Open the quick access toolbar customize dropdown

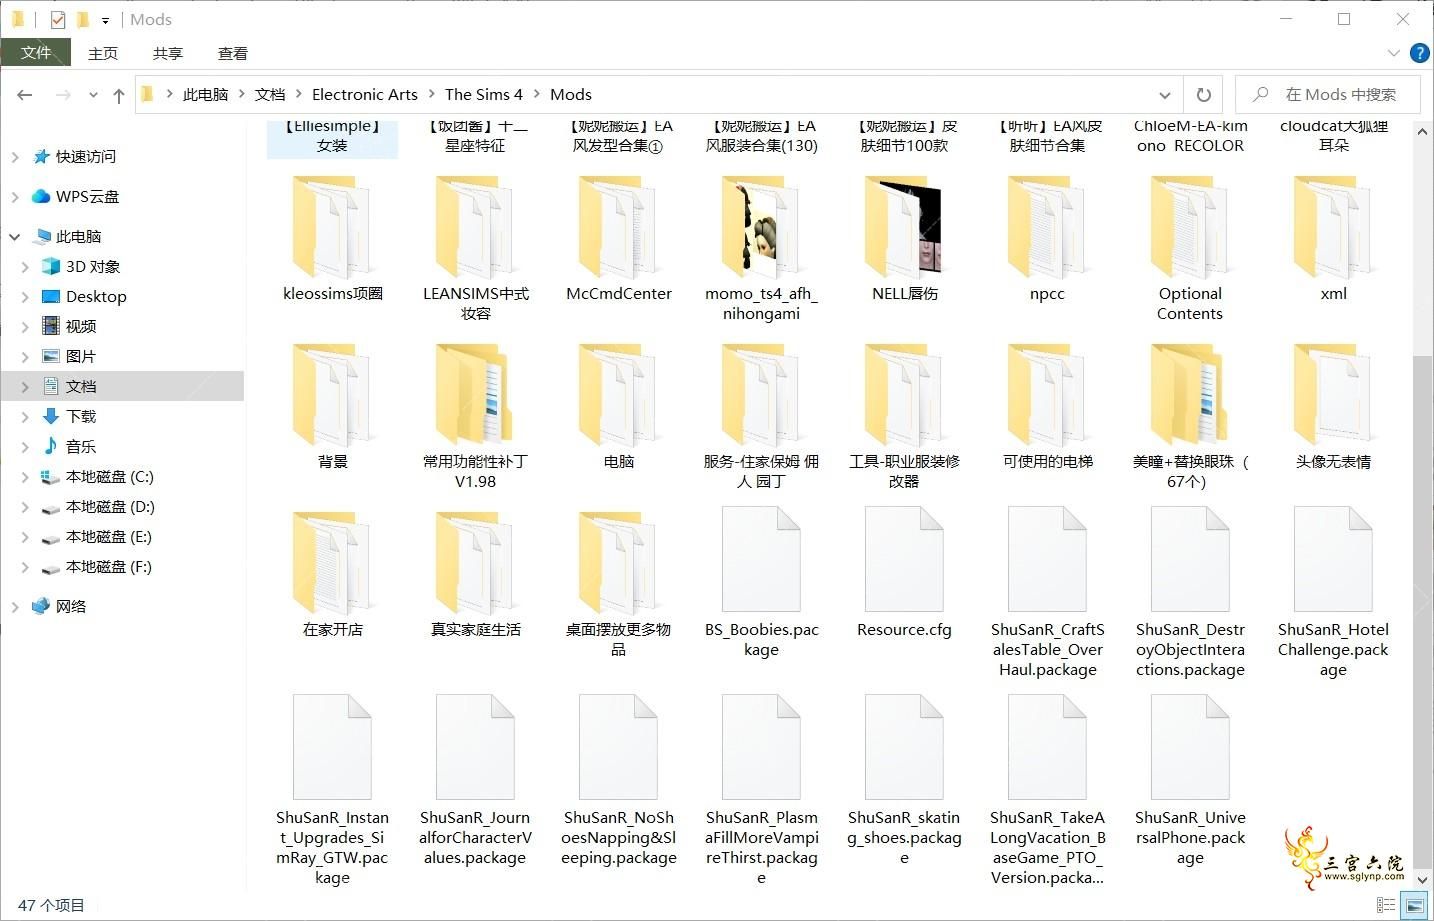[x=105, y=20]
